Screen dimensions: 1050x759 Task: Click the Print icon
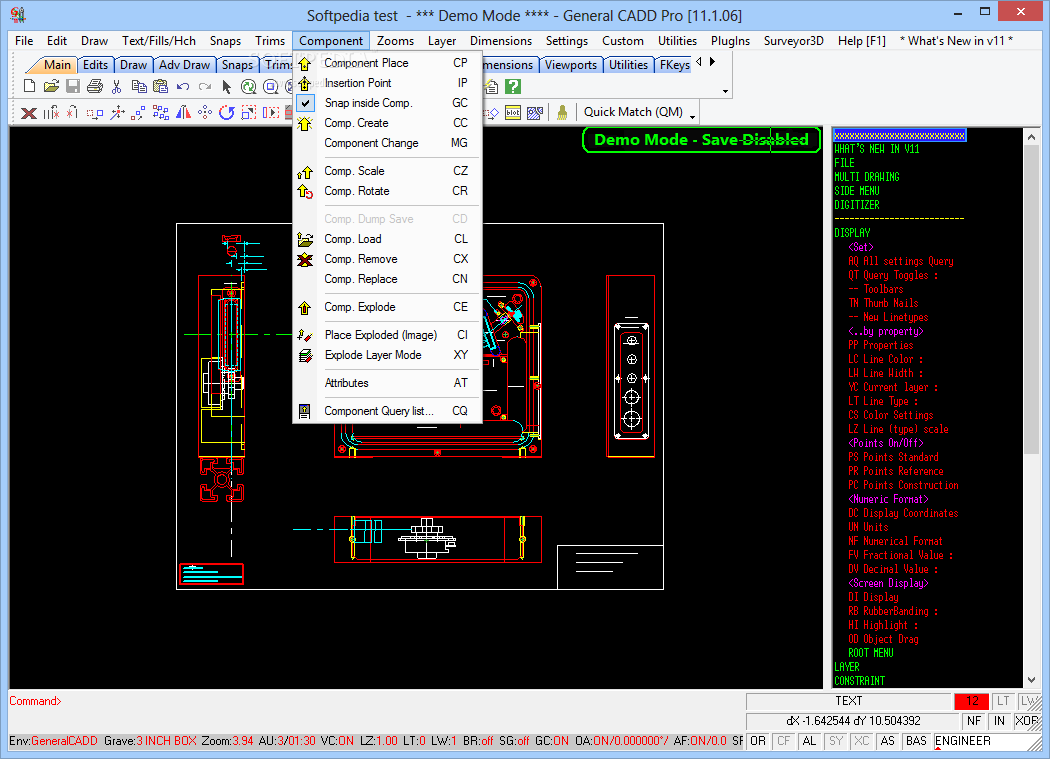95,86
